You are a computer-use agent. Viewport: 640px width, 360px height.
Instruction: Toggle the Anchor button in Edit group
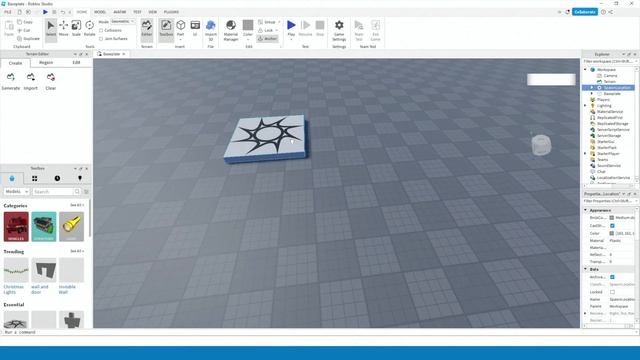(267, 39)
